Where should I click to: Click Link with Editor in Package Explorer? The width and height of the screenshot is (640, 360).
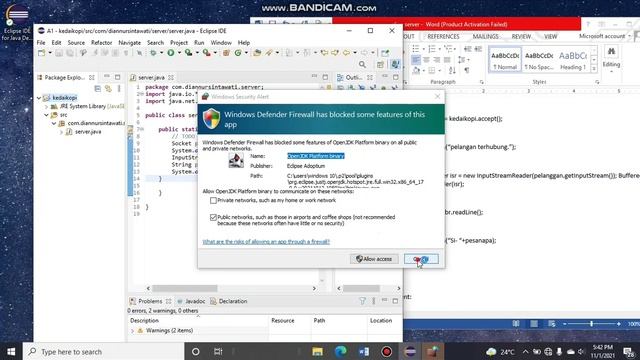click(x=108, y=88)
